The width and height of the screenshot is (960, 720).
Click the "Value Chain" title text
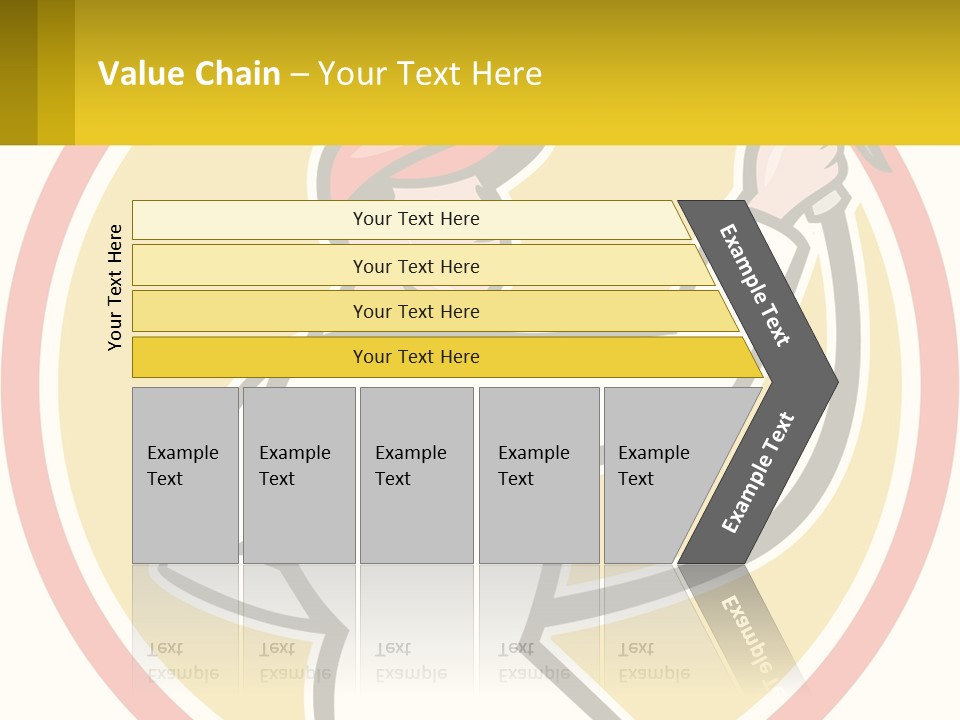[x=189, y=74]
